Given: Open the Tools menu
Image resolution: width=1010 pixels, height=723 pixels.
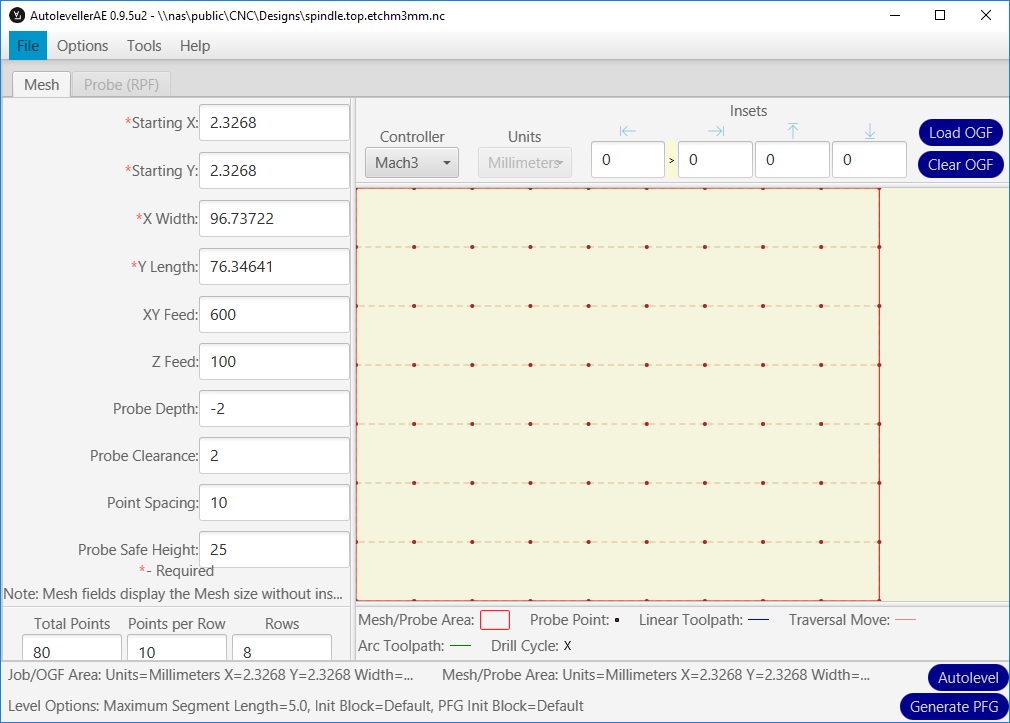Looking at the screenshot, I should (x=144, y=46).
